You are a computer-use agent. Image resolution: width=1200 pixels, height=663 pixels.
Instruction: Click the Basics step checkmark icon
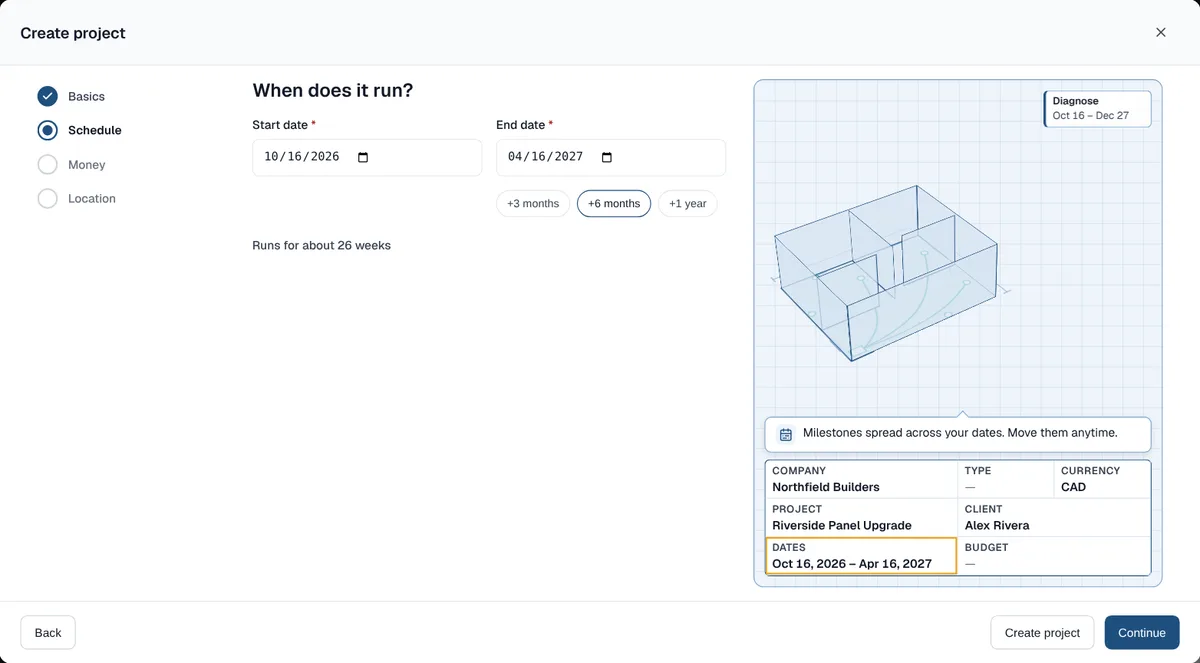click(47, 96)
